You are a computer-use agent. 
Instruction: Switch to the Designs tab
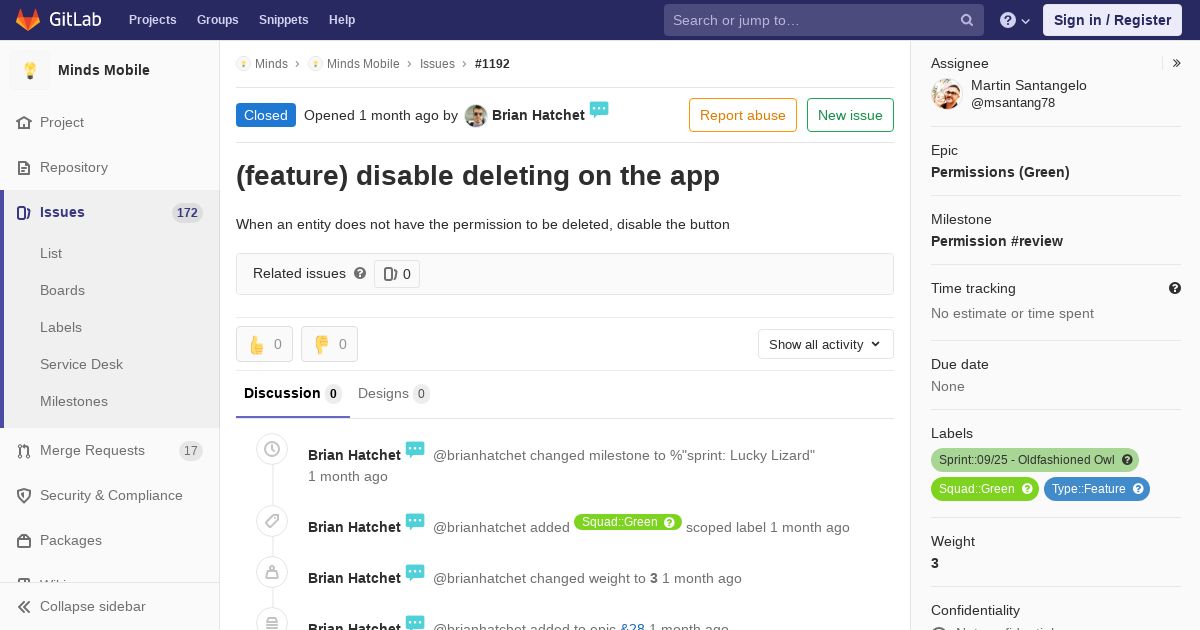coord(394,394)
